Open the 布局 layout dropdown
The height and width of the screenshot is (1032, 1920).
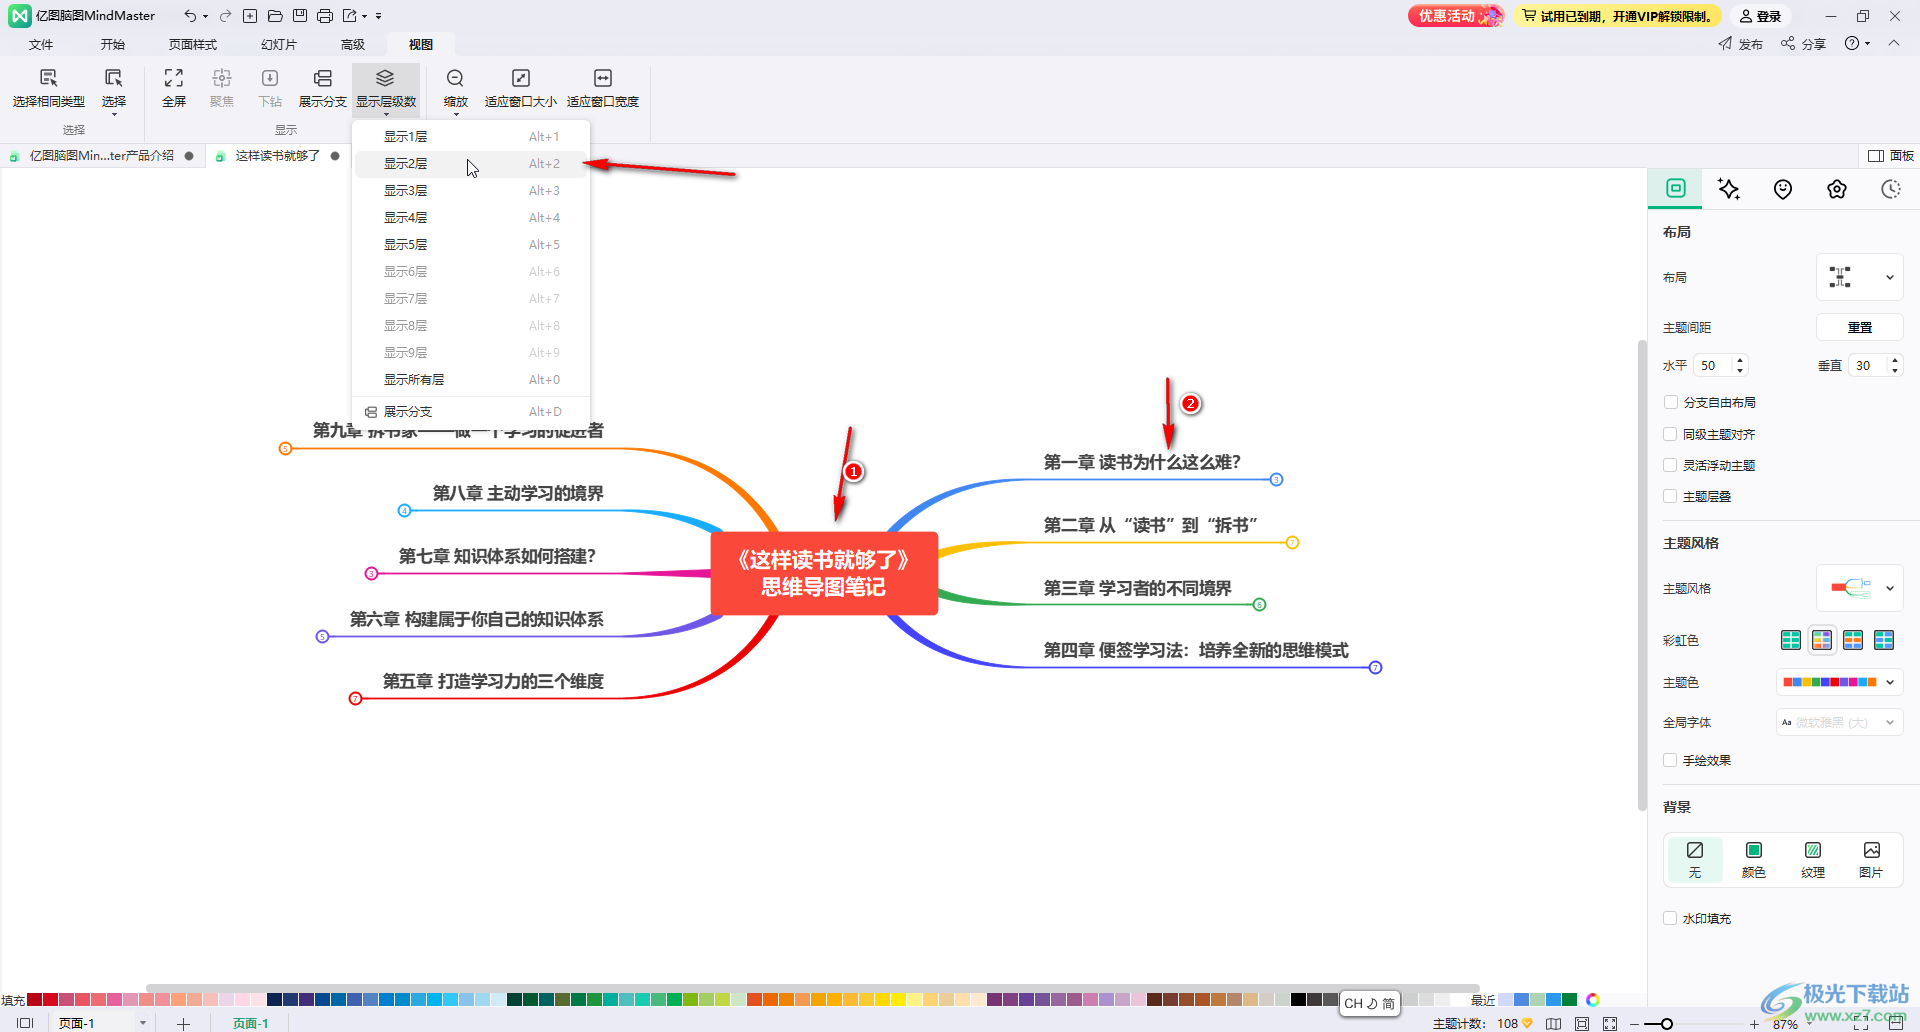pyautogui.click(x=1859, y=277)
